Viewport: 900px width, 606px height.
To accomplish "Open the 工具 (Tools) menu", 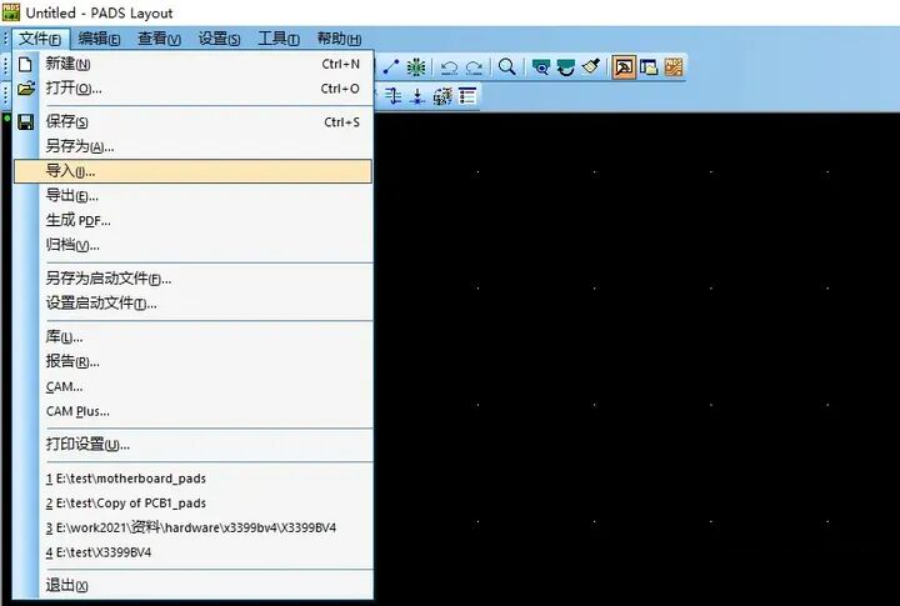I will (278, 39).
